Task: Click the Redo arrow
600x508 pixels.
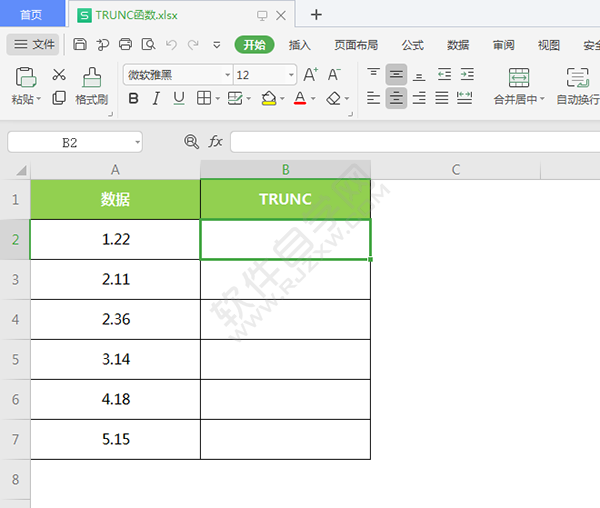Action: 193,45
